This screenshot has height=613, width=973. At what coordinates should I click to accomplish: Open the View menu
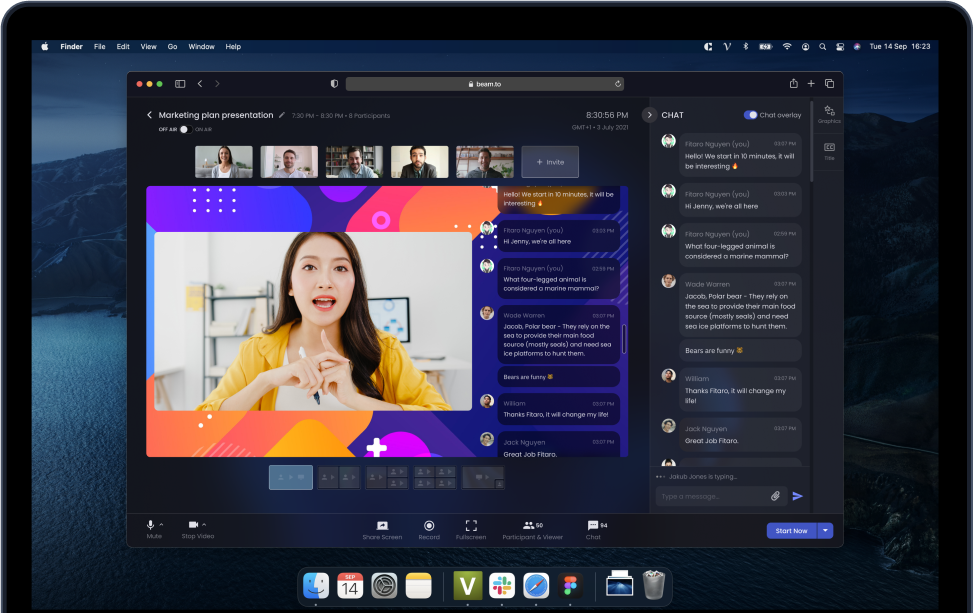pyautogui.click(x=148, y=47)
